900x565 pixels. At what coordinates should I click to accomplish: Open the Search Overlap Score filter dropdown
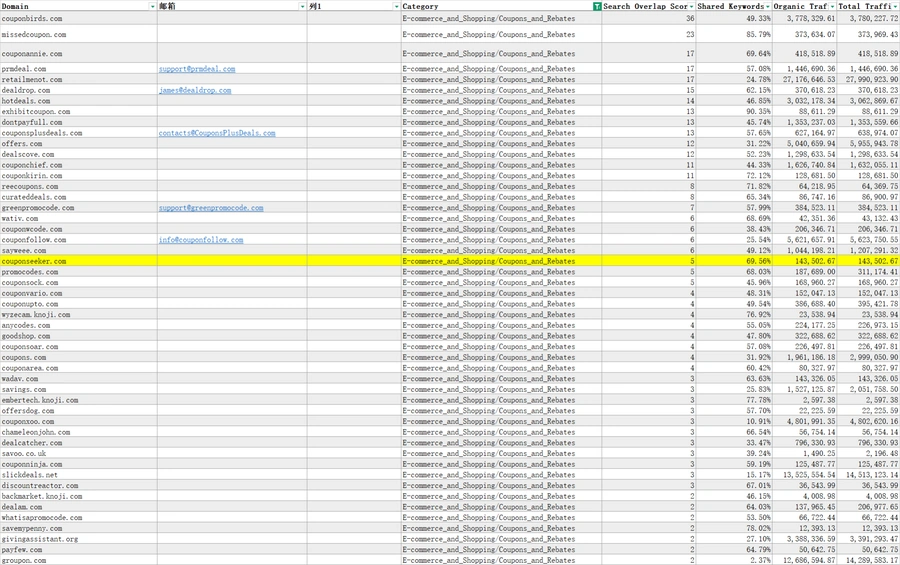691,6
